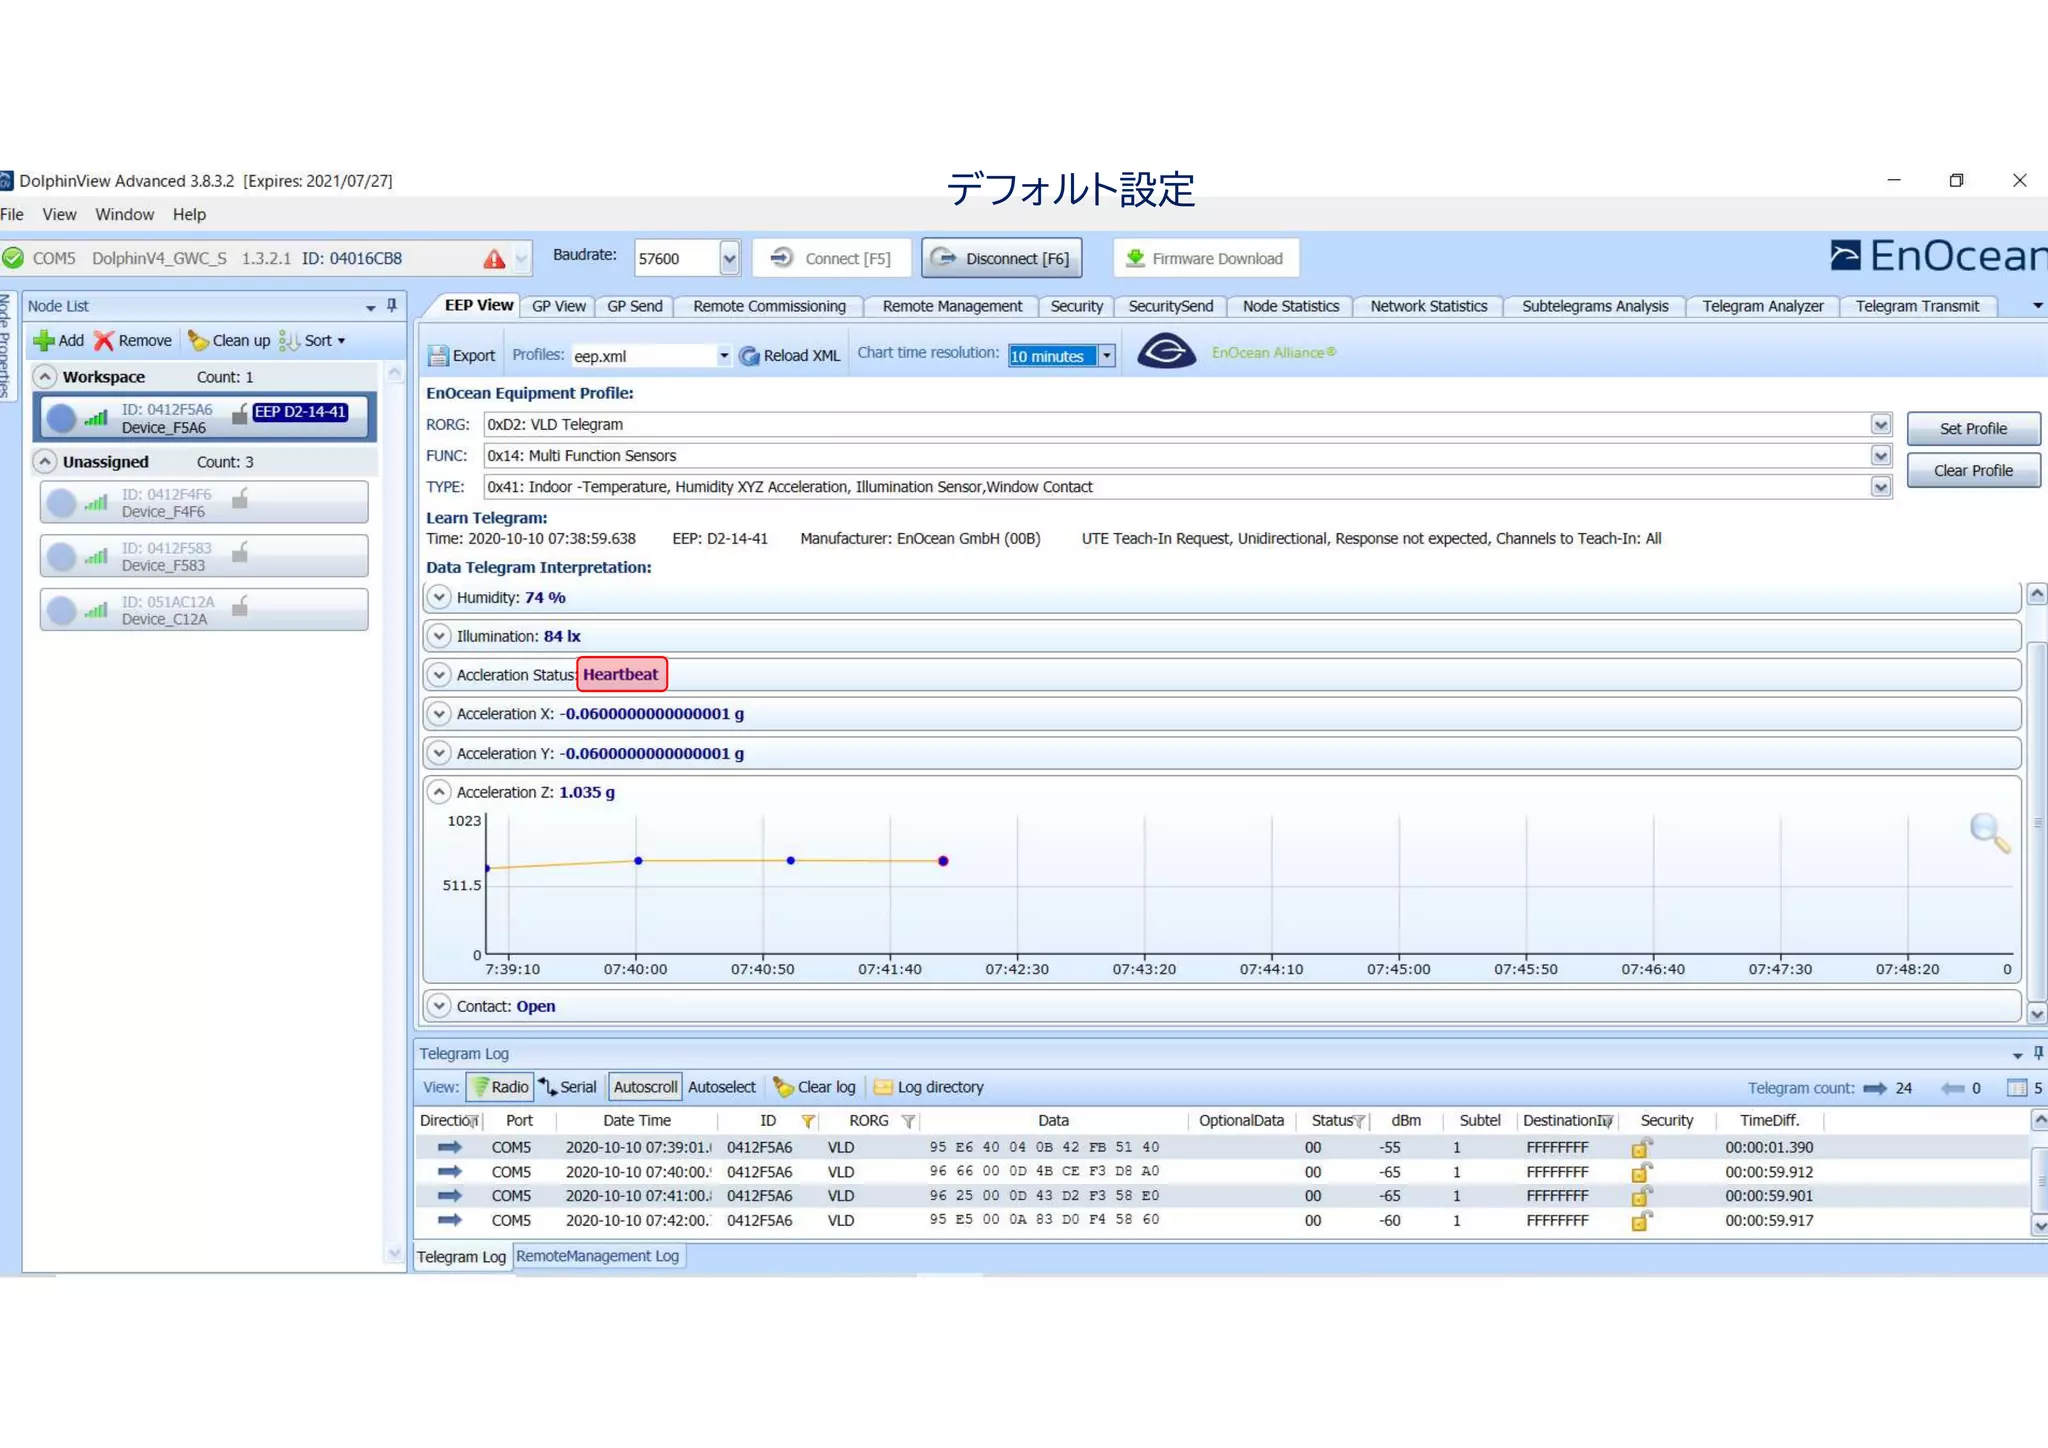The height and width of the screenshot is (1448, 2048).
Task: Switch to the Telegram Analyzer tab
Action: pos(1763,307)
